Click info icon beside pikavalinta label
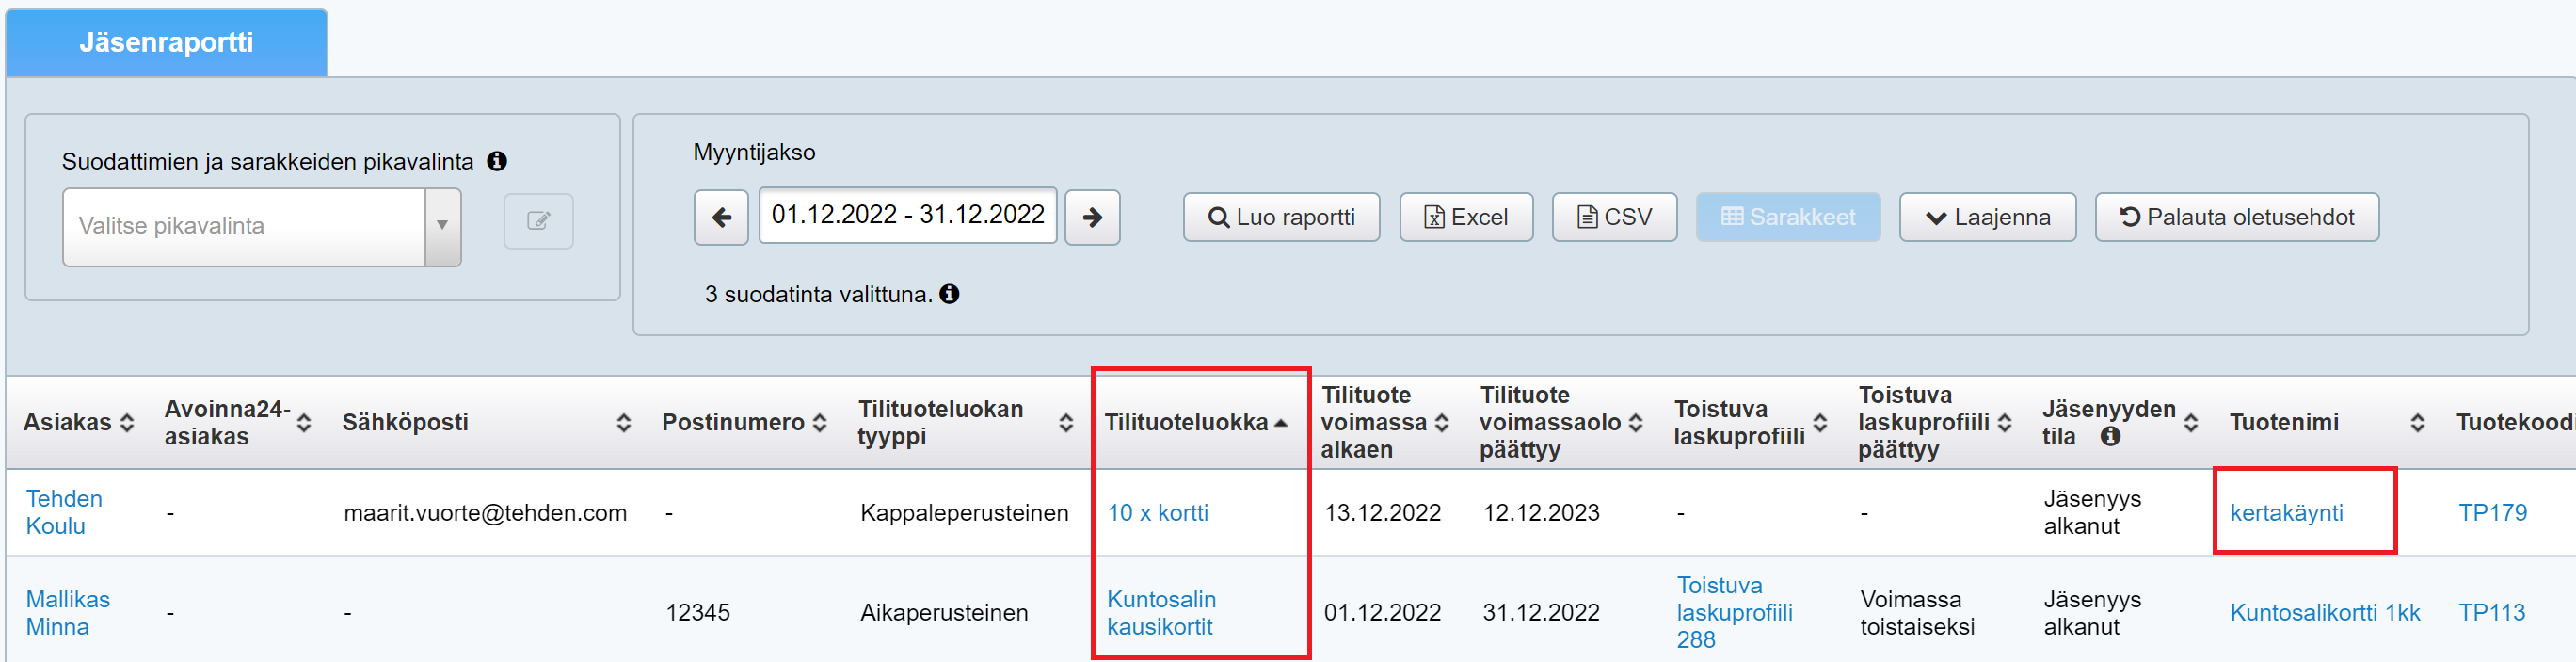 coord(497,161)
